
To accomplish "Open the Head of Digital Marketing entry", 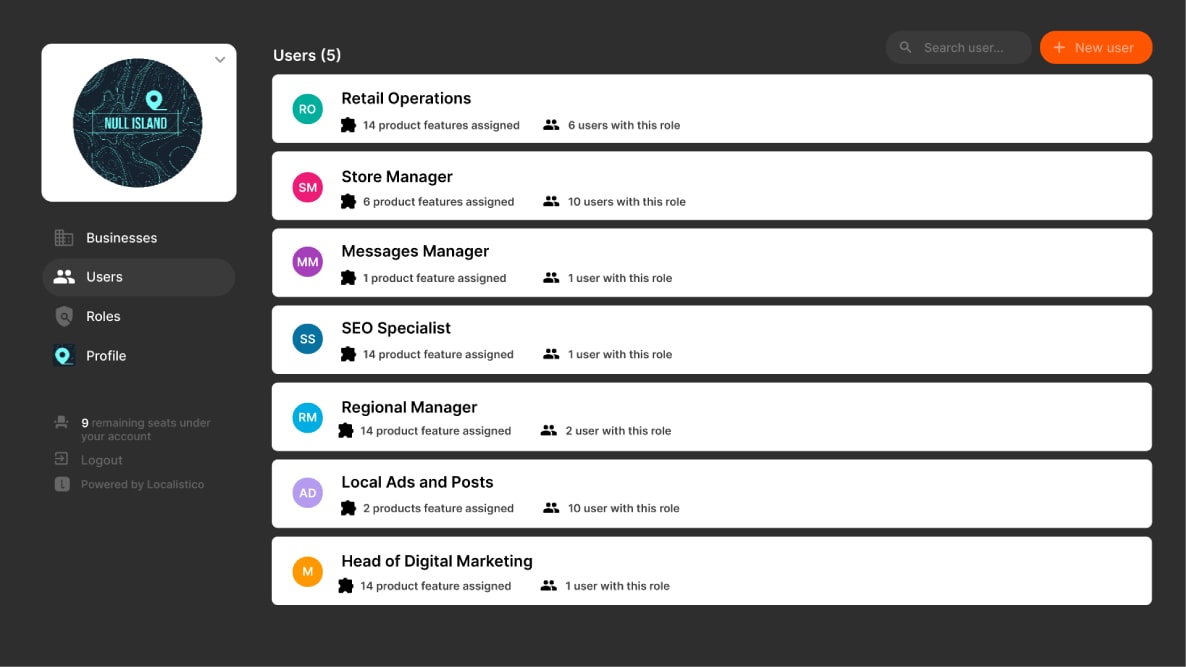I will point(711,571).
